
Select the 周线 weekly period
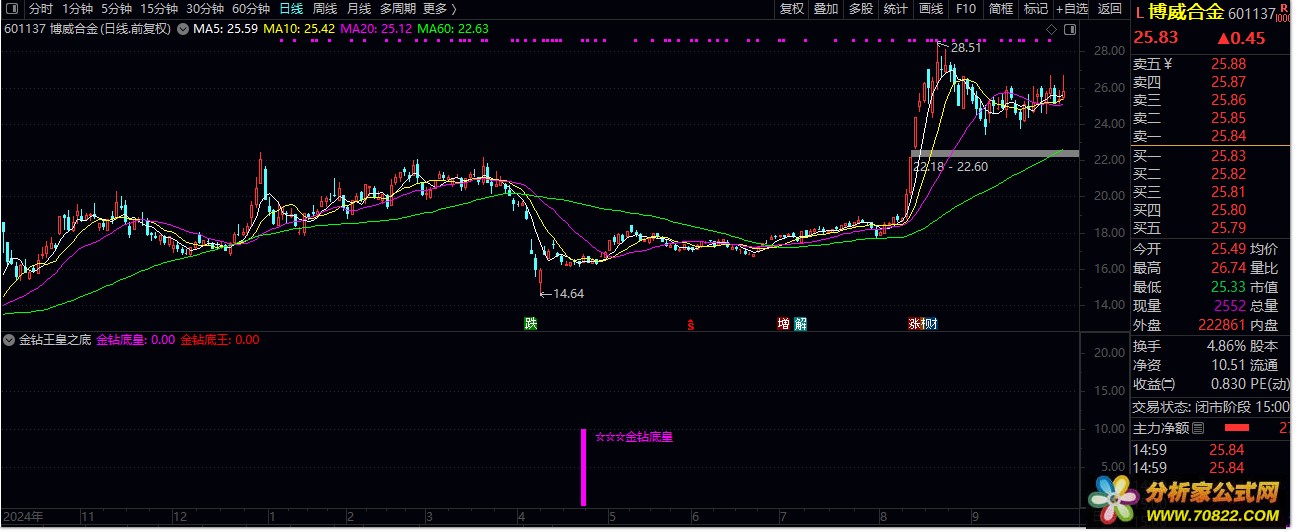pyautogui.click(x=325, y=8)
